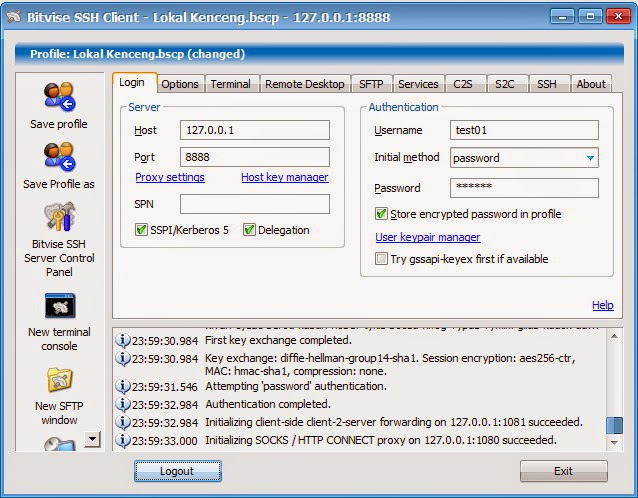This screenshot has width=638, height=498.
Task: Enable Try gssapi-keyex first if available
Action: 381,258
